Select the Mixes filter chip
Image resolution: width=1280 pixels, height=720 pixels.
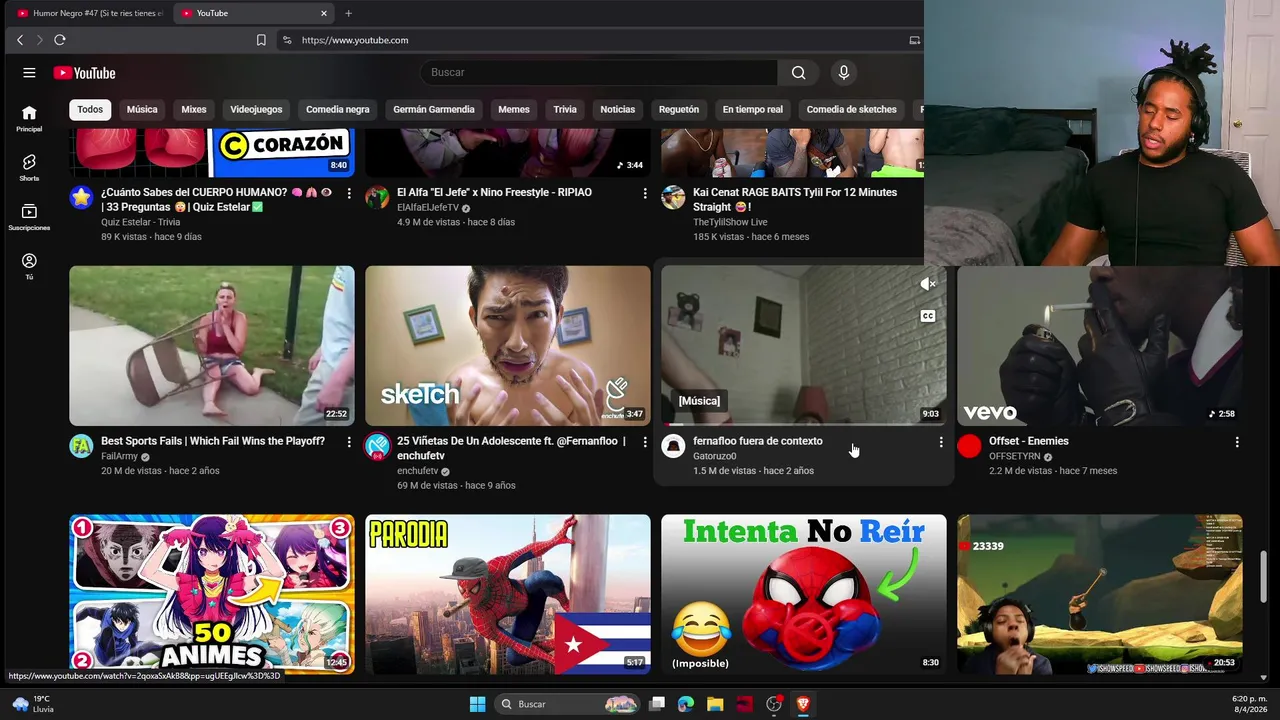pyautogui.click(x=194, y=109)
